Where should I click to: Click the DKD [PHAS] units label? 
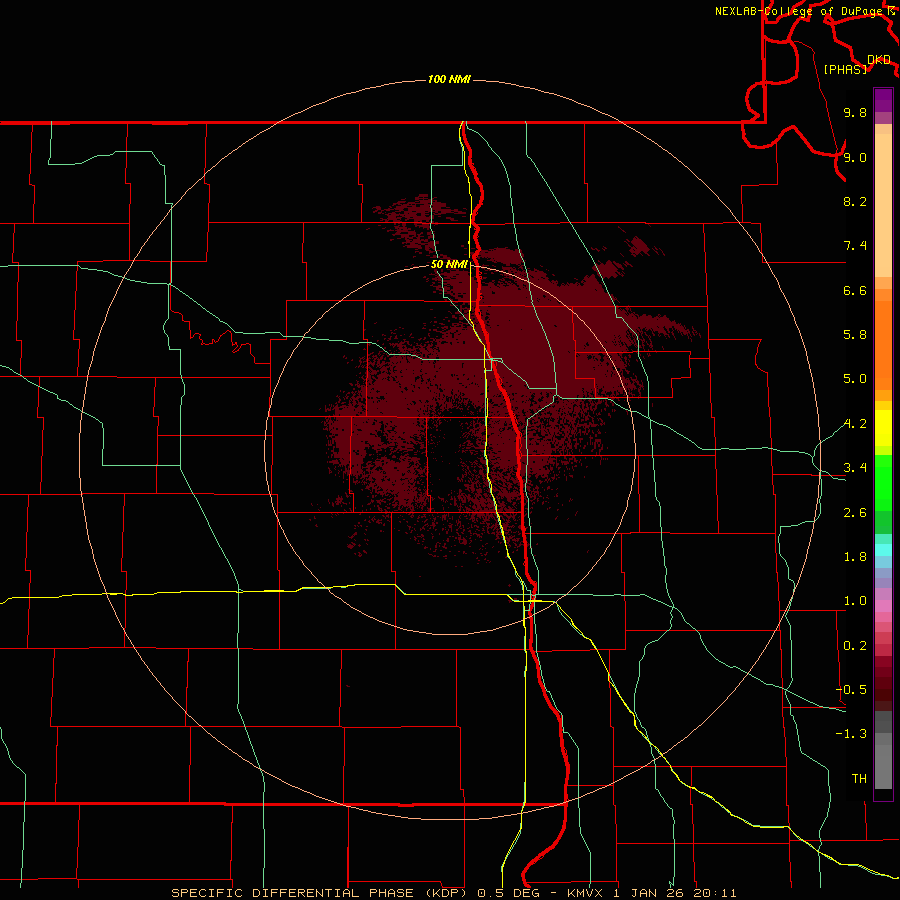856,64
